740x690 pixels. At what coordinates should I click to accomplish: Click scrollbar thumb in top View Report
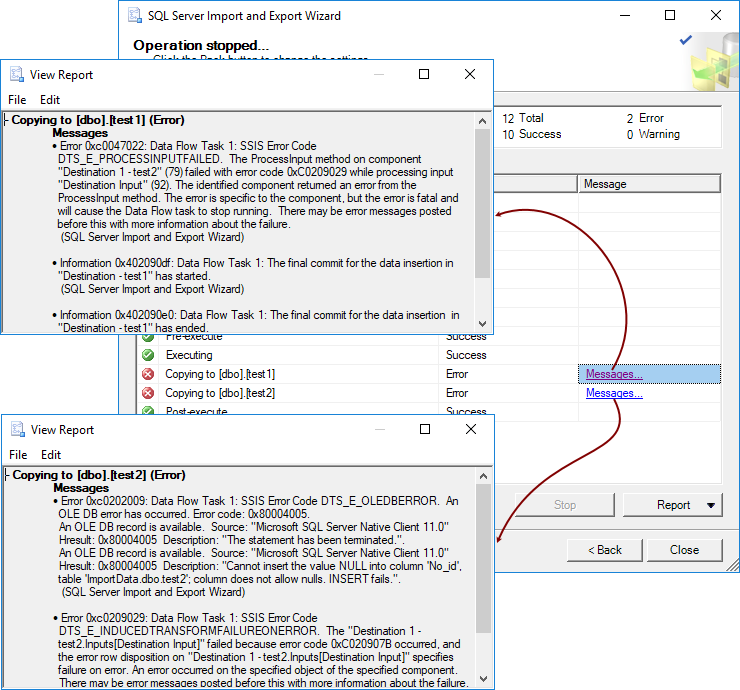482,203
